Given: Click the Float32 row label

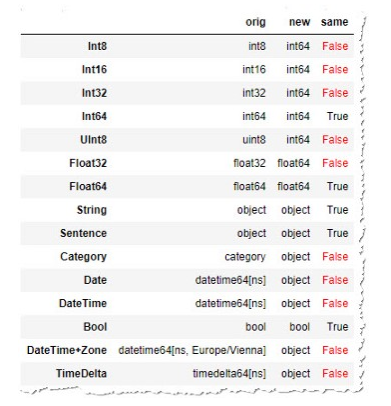Looking at the screenshot, I should [x=88, y=163].
